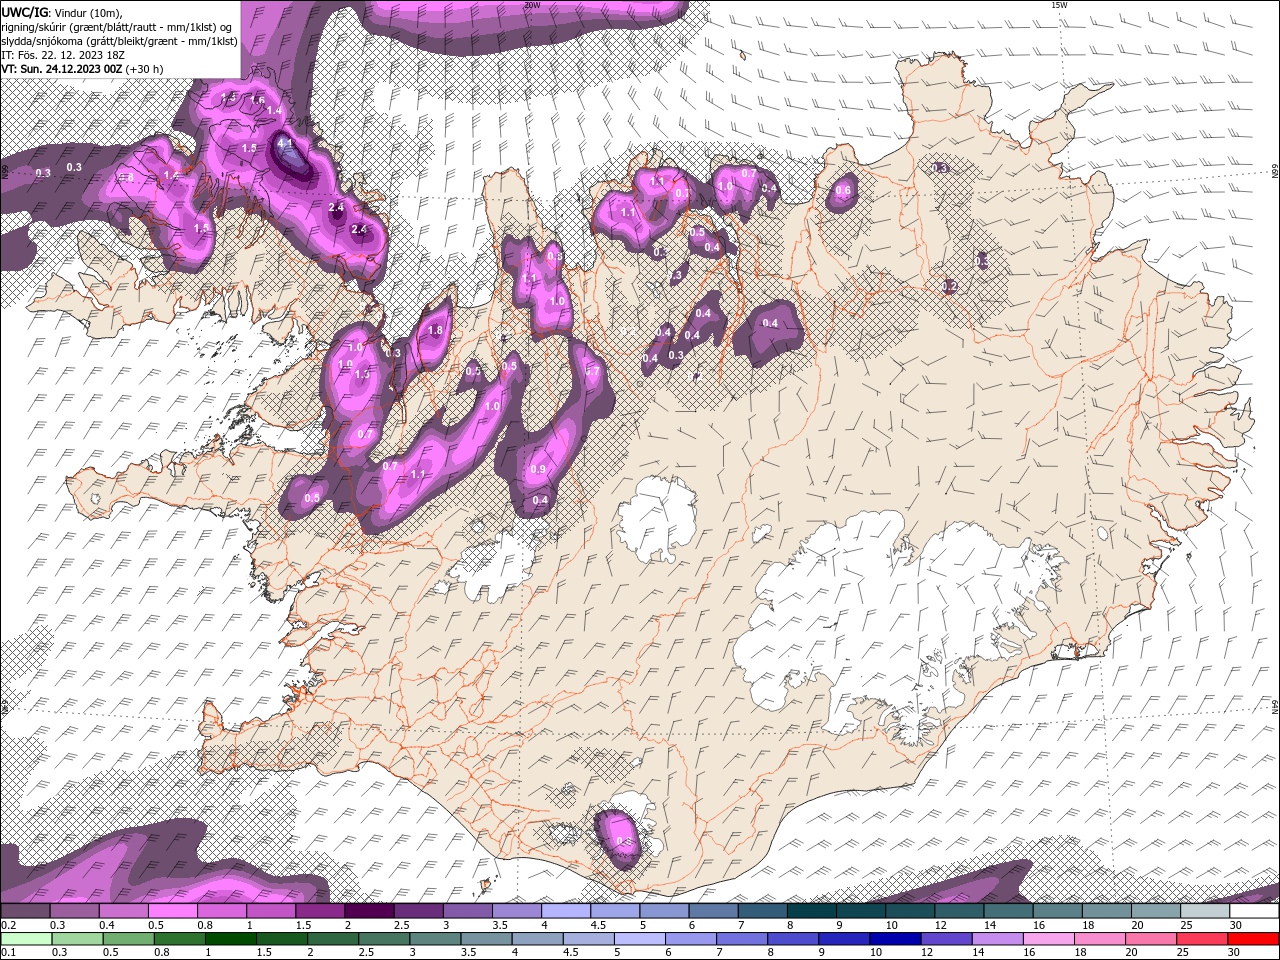
Task: Click the bright red legend swatch labeled 30
Action: point(1254,939)
